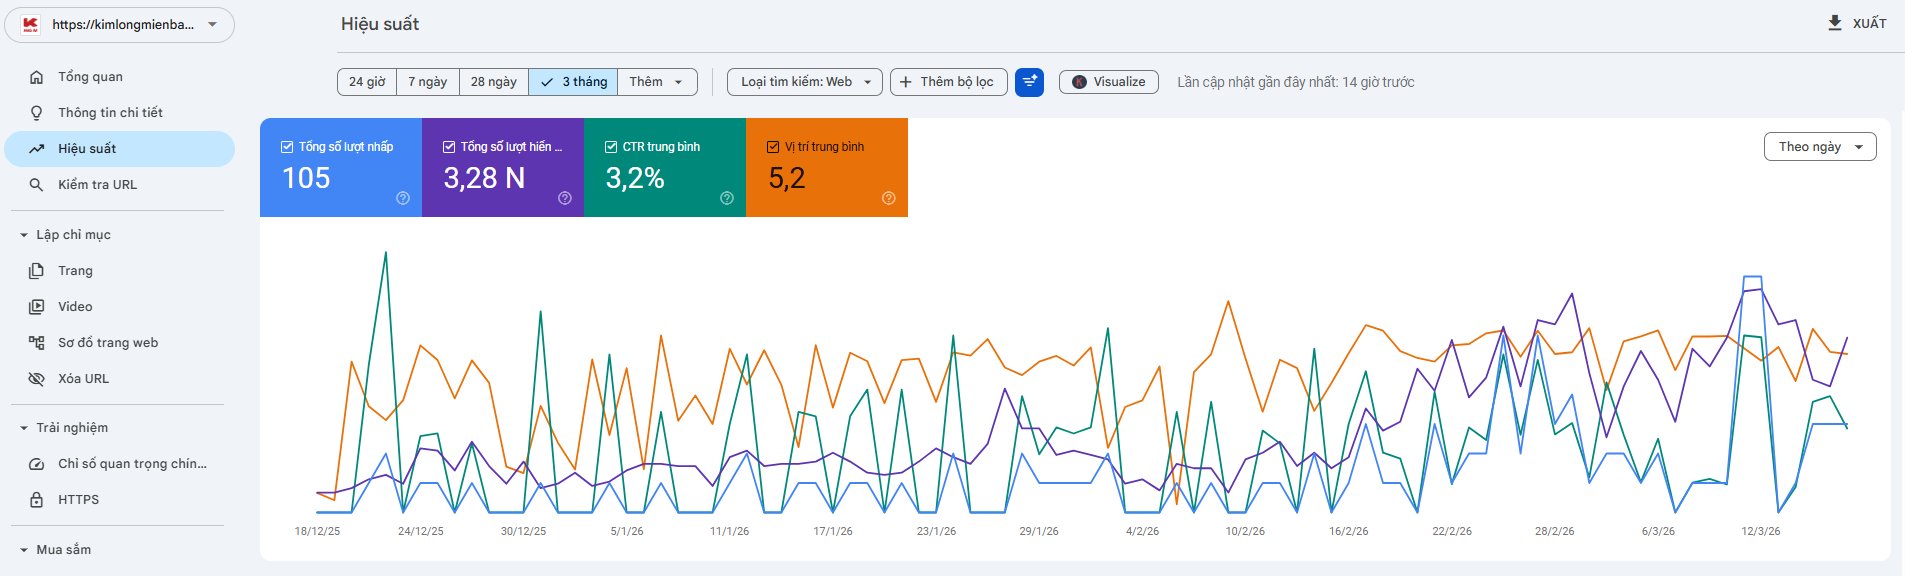Toggle the Vị trí trung bình checkbox

tap(773, 147)
